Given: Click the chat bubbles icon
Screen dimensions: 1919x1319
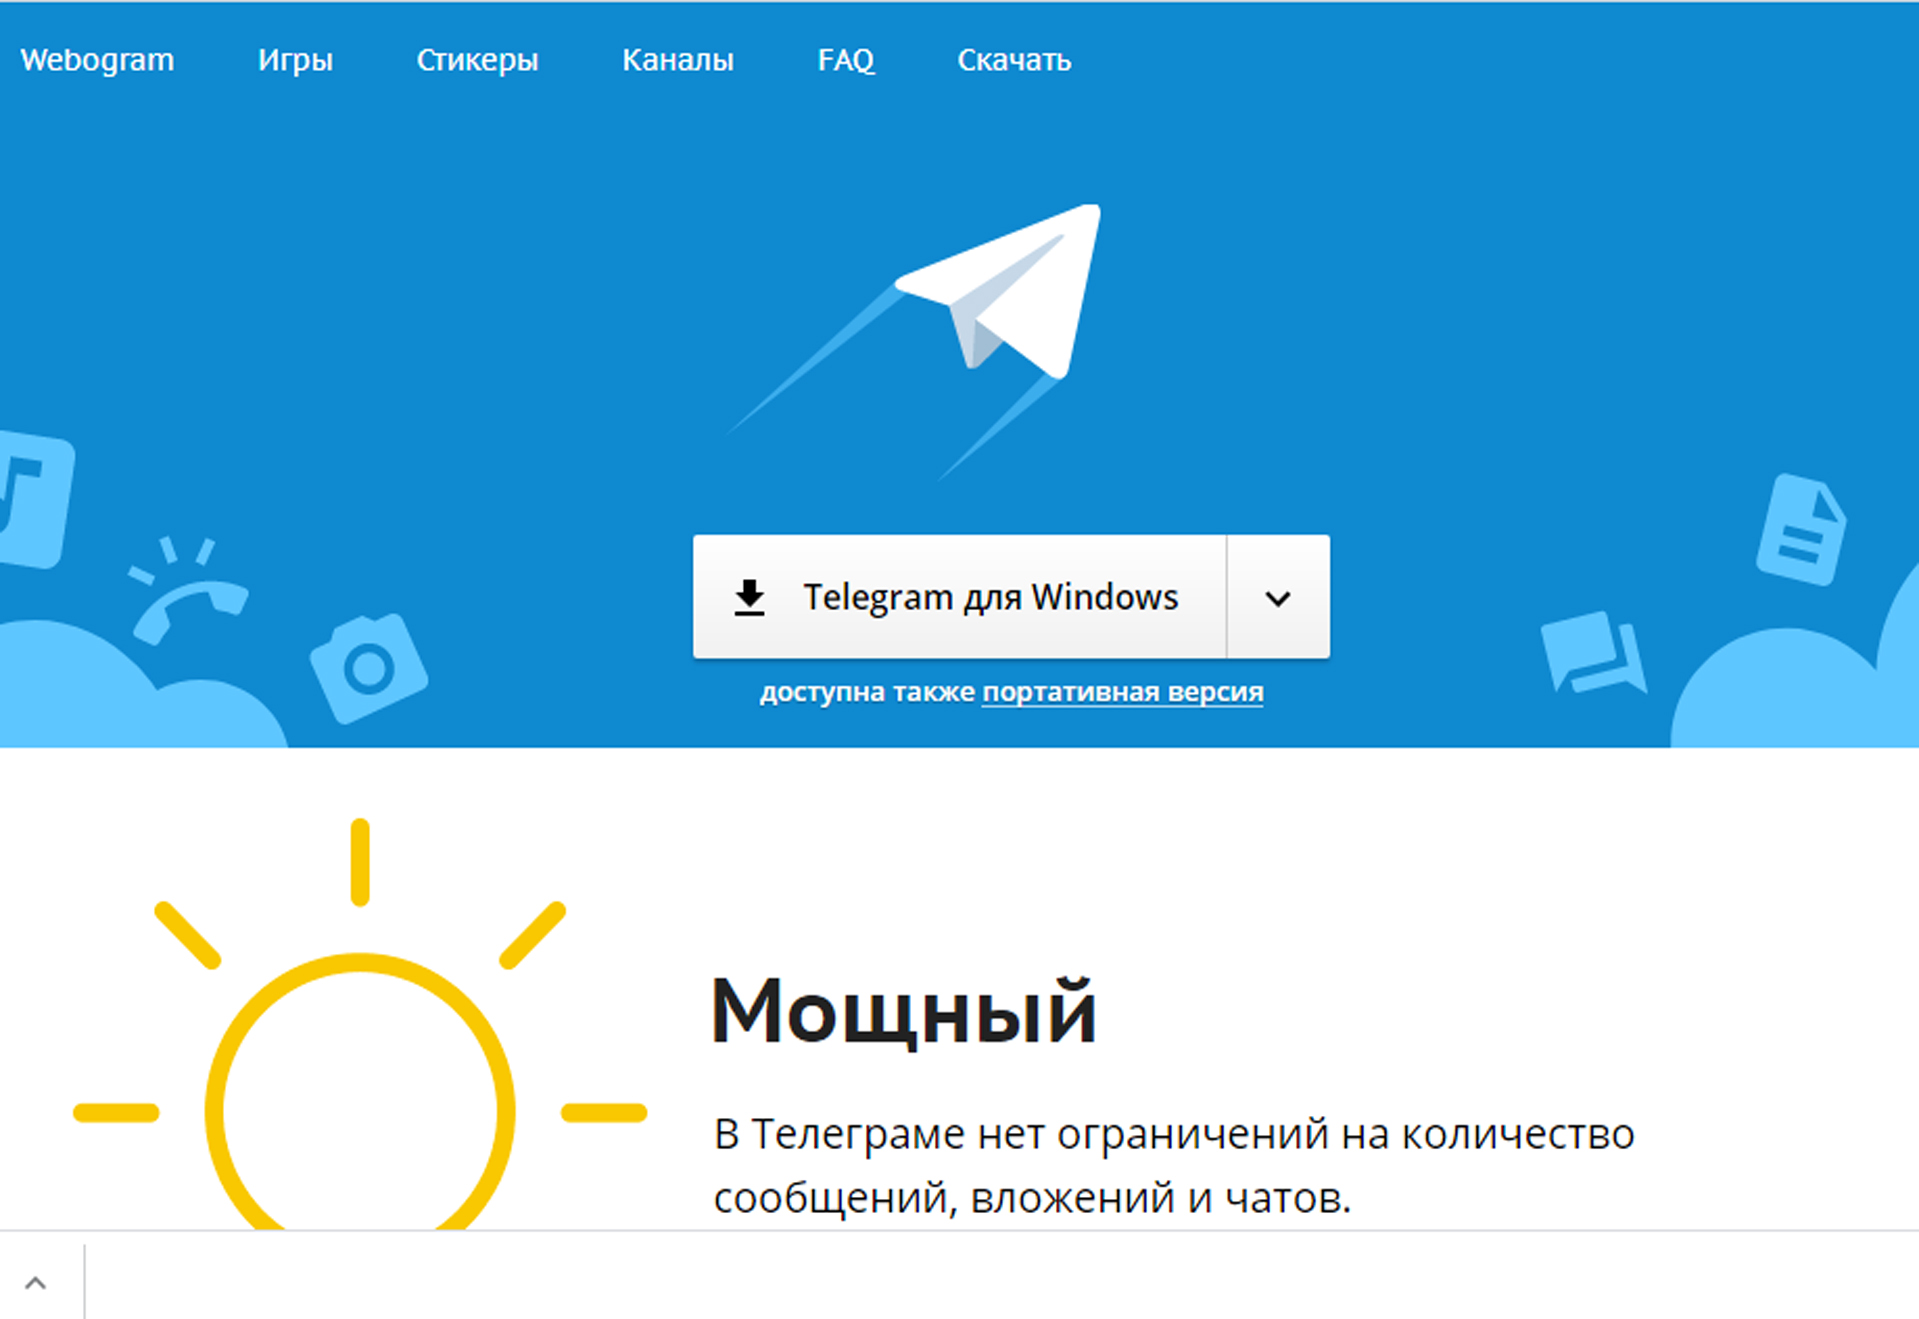Looking at the screenshot, I should click(x=1593, y=654).
